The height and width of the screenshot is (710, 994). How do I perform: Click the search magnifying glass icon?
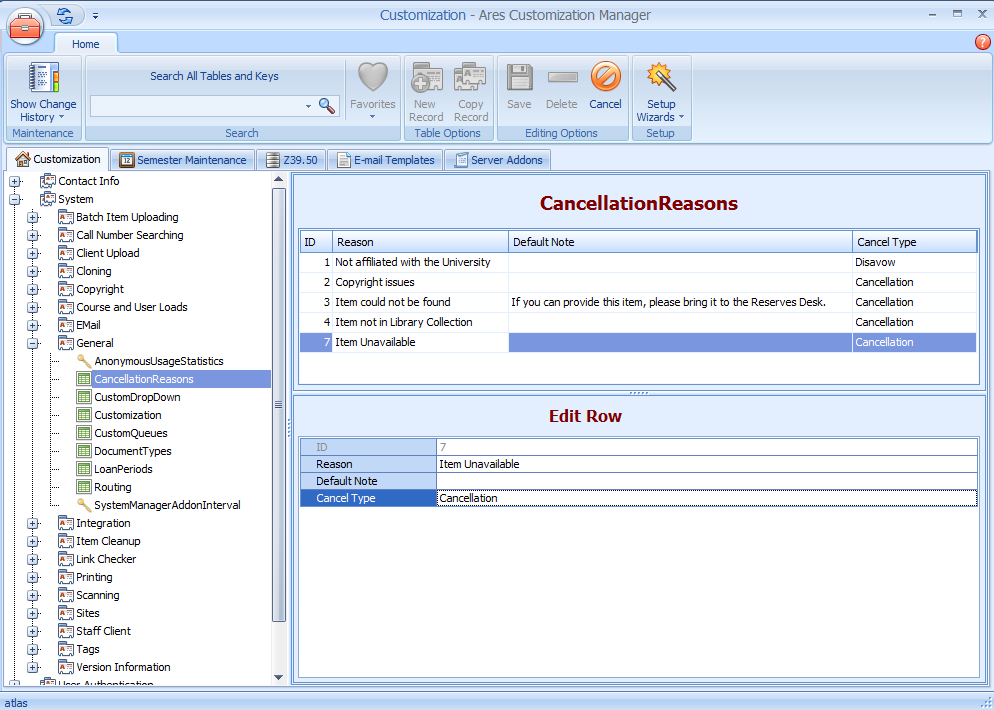tap(327, 105)
